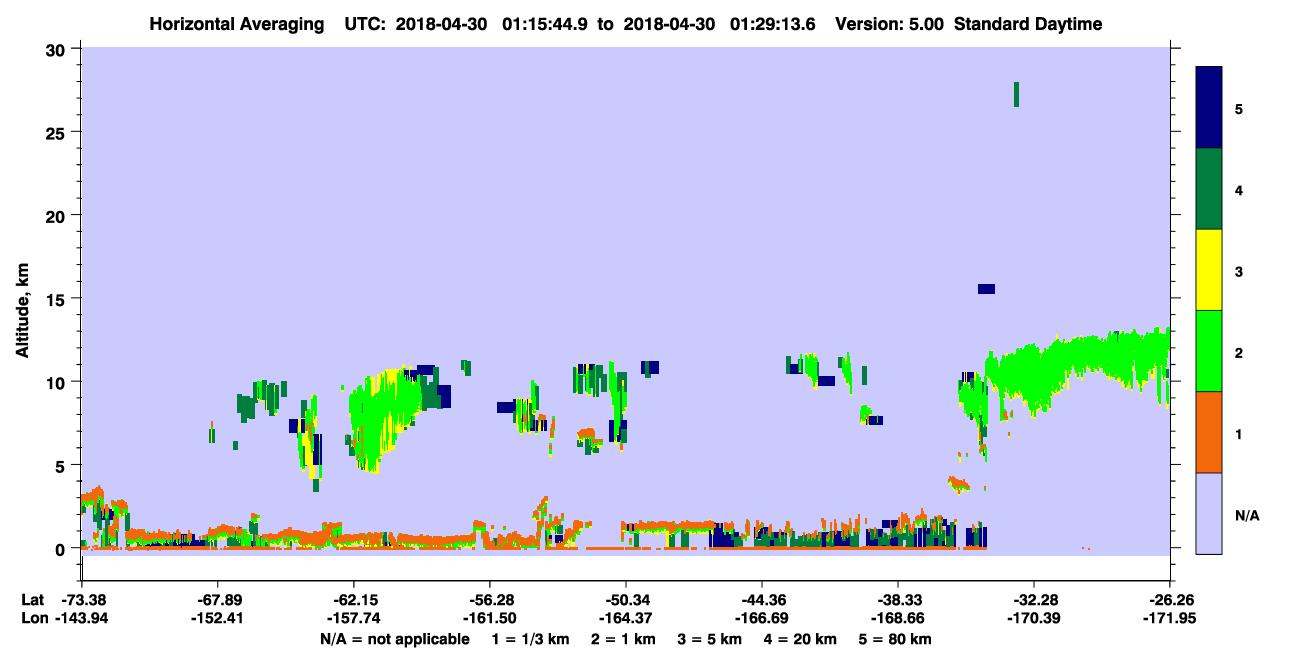1300x667 pixels.
Task: Click the 'Standard Daytime' label
Action: pyautogui.click(x=1028, y=24)
